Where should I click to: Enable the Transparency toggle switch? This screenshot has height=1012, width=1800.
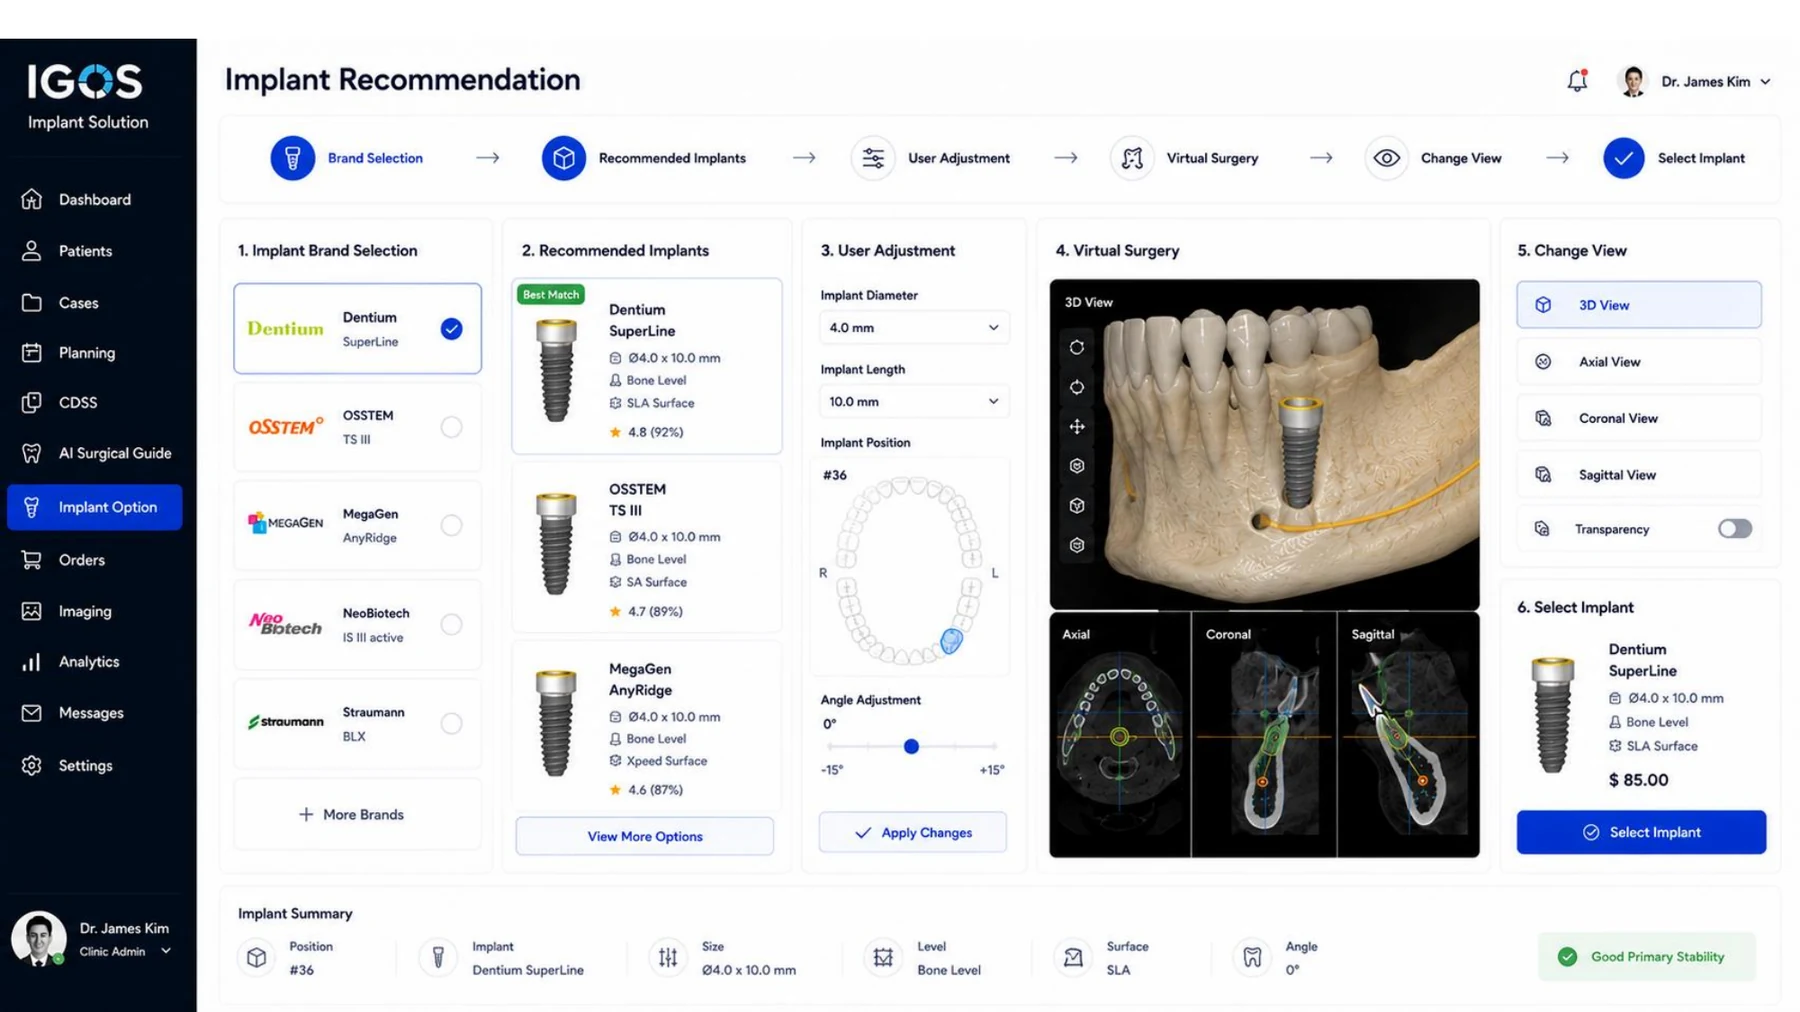1735,529
